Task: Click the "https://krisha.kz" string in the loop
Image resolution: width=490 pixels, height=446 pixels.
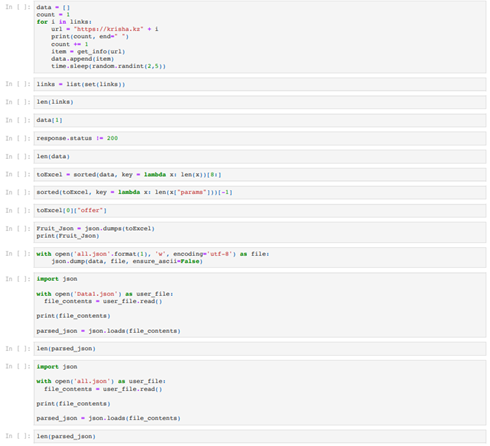Action: [x=109, y=29]
